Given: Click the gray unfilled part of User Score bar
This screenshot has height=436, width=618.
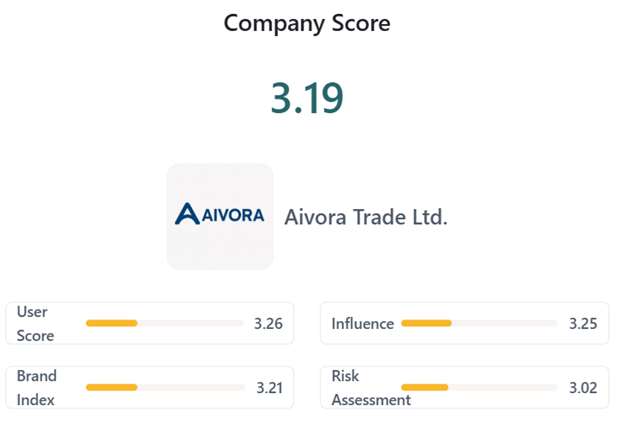Looking at the screenshot, I should pyautogui.click(x=190, y=323).
